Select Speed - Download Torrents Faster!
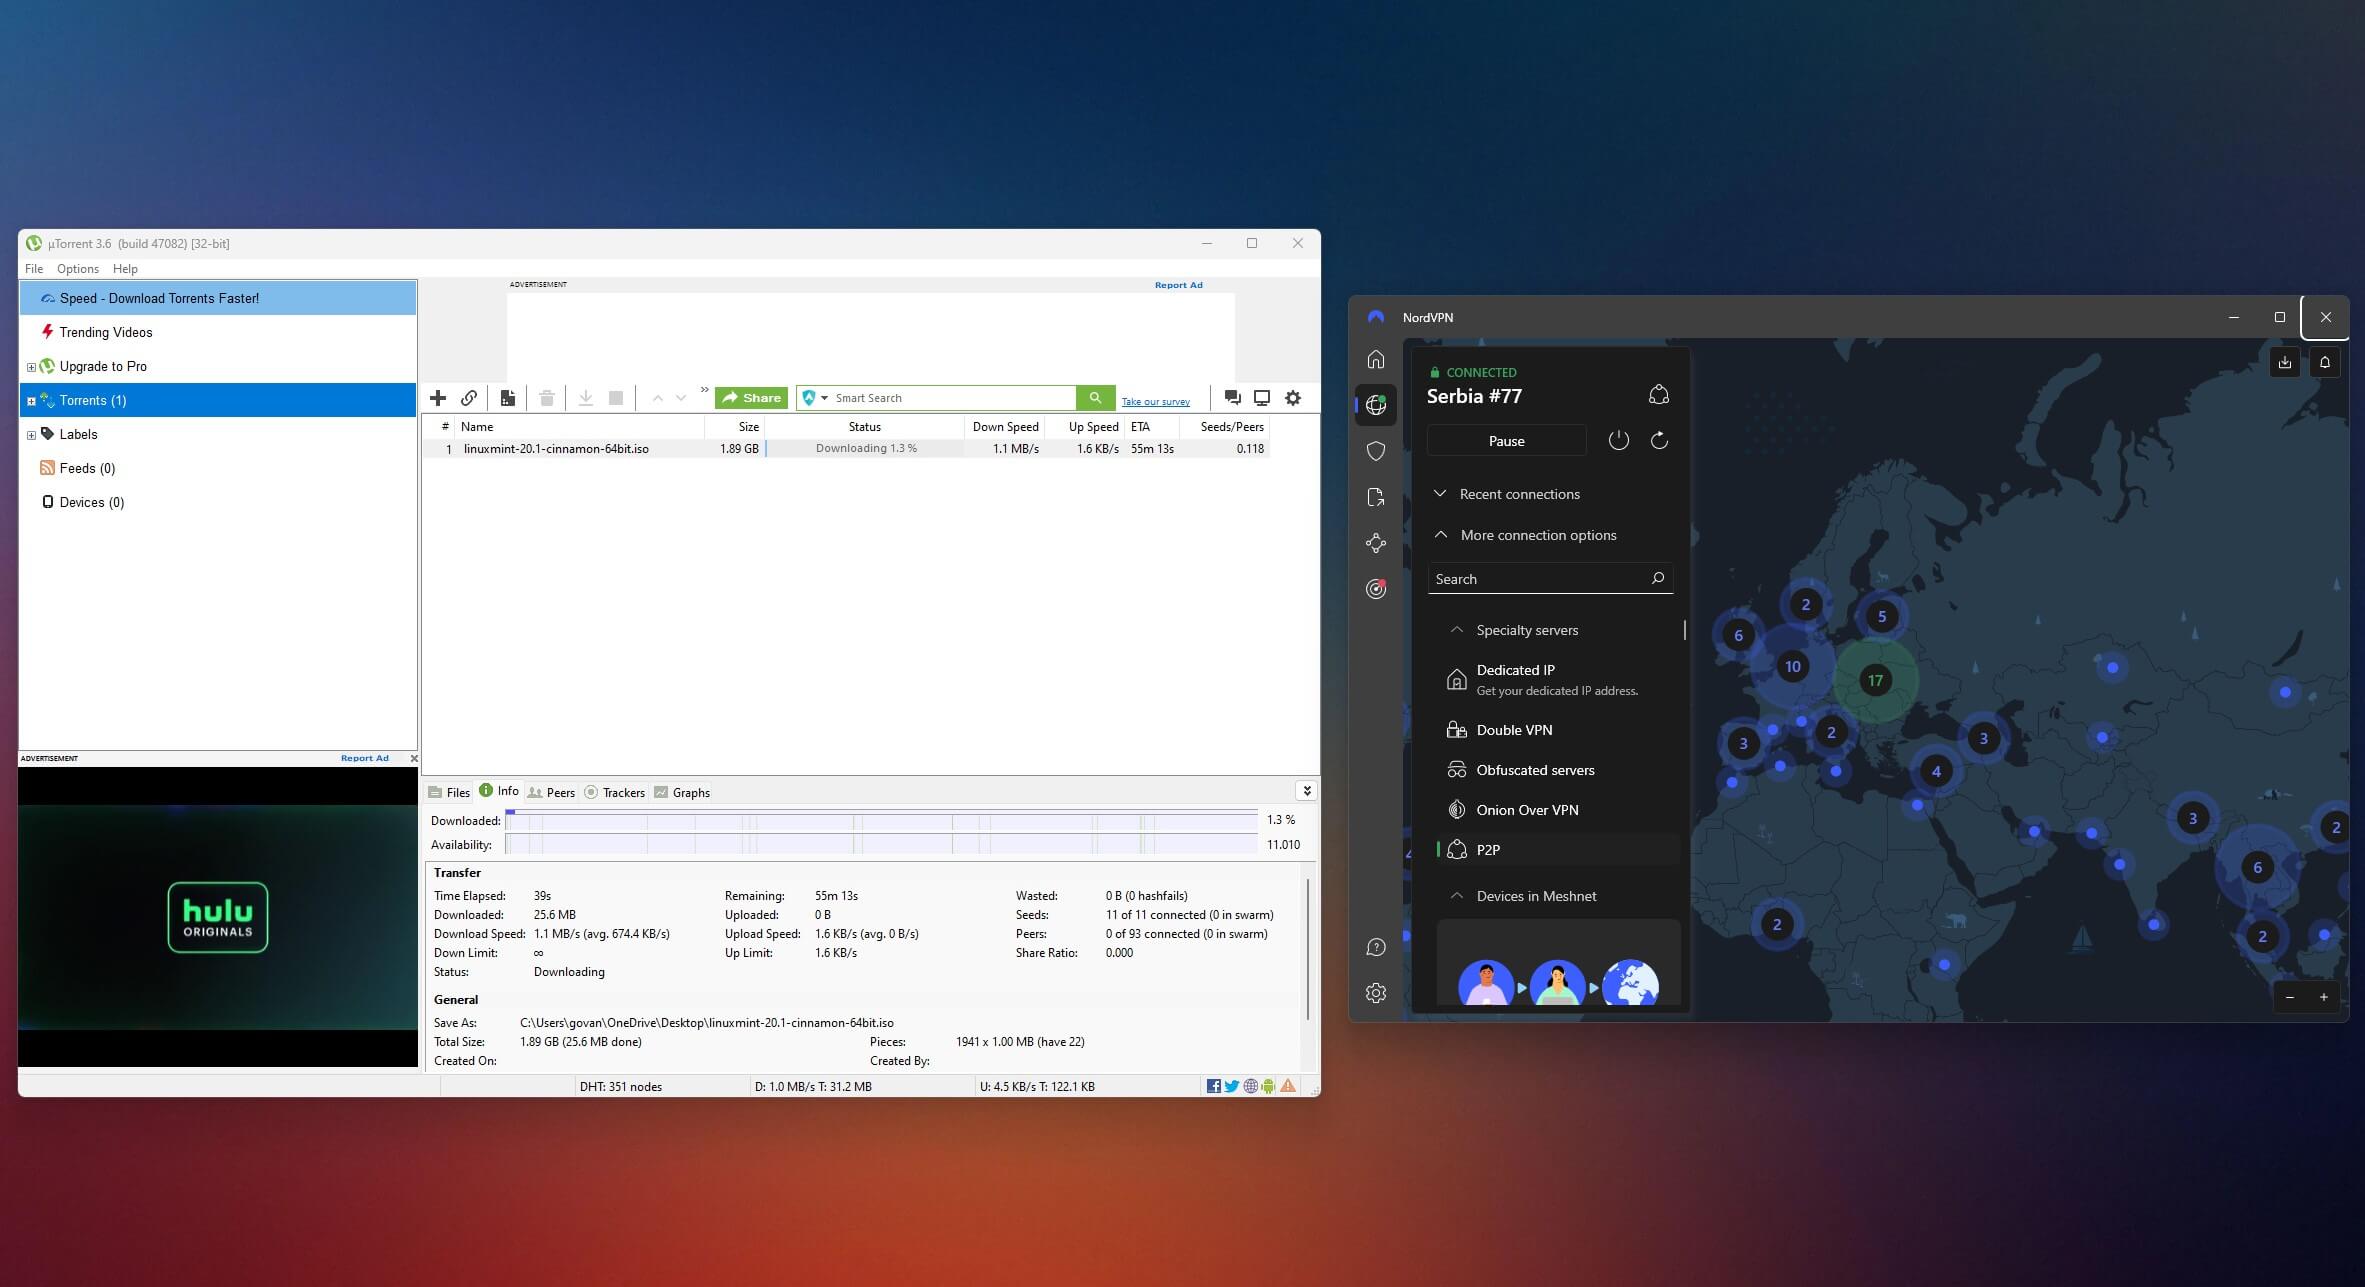The image size is (2365, 1287). [218, 298]
